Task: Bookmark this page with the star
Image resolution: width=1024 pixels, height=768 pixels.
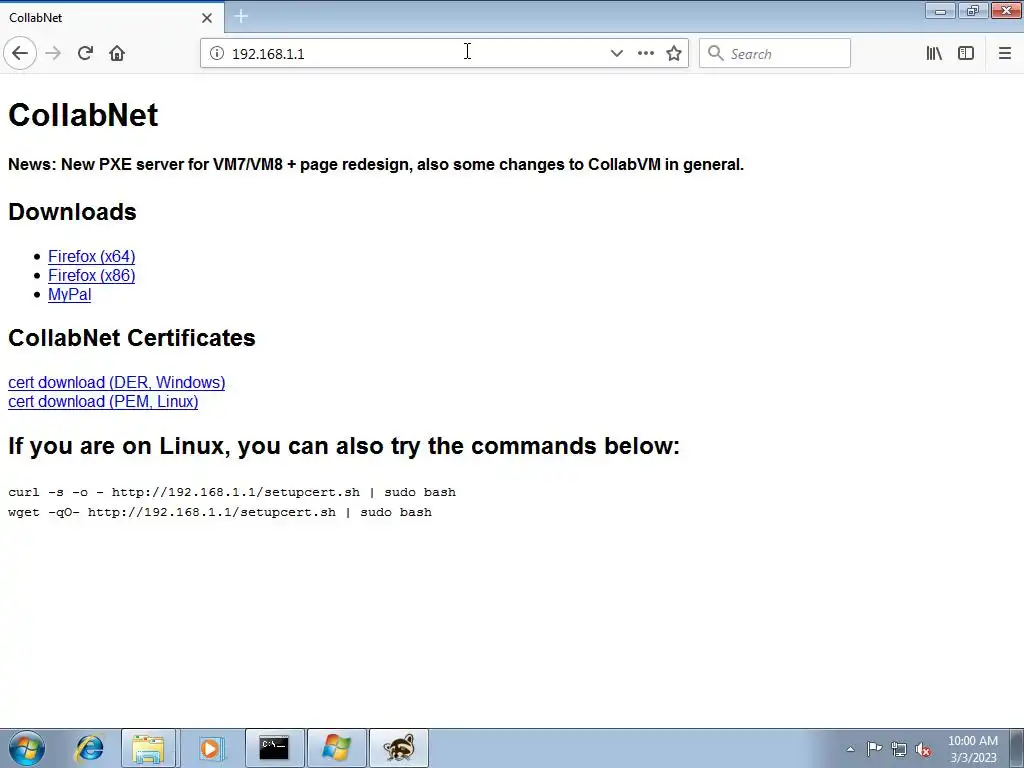Action: [x=674, y=54]
